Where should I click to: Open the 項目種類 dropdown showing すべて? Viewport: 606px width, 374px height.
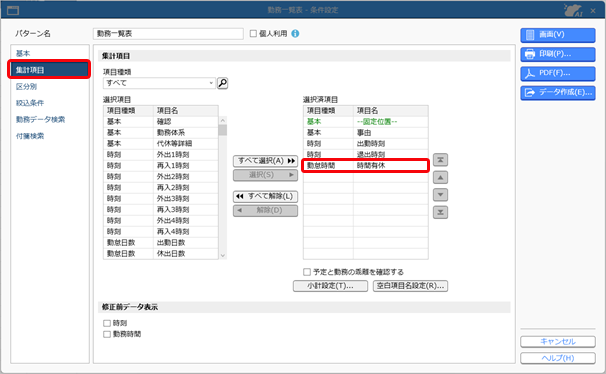pos(159,83)
